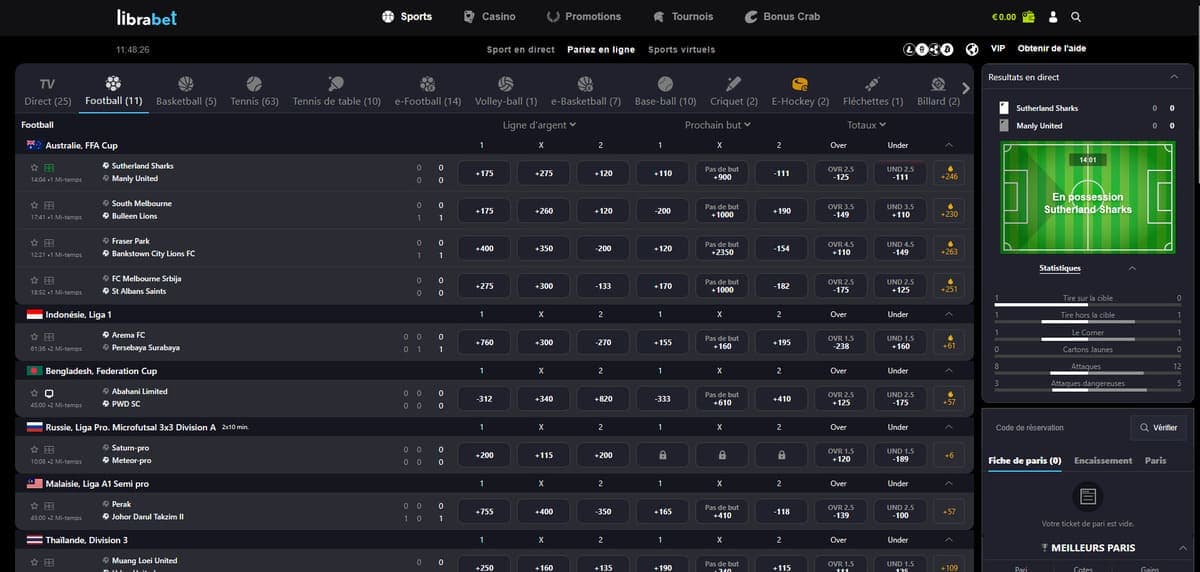This screenshot has height=572, width=1200.
Task: Click the Code de réservation input field
Action: coord(1055,428)
